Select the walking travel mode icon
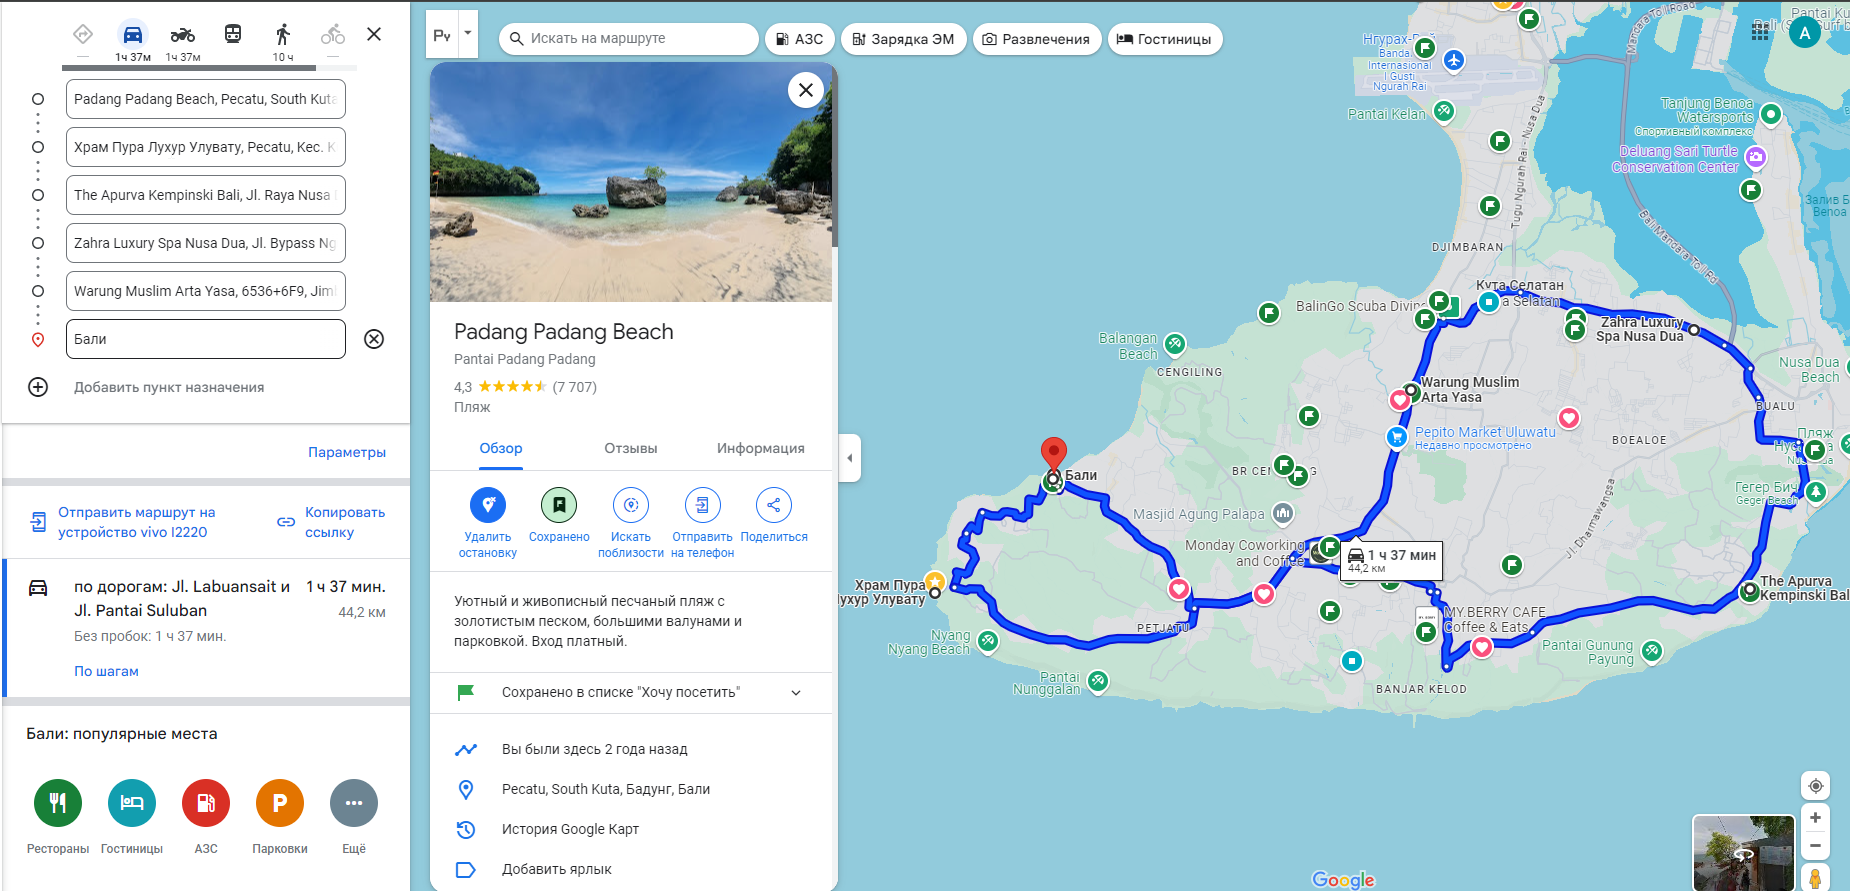1850x891 pixels. click(283, 37)
